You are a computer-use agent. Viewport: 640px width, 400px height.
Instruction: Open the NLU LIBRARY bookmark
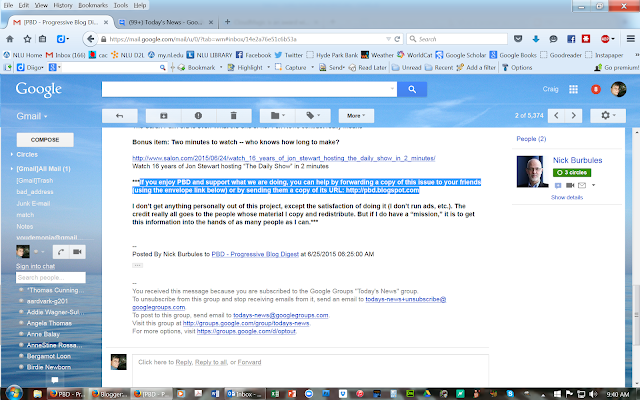(209, 55)
